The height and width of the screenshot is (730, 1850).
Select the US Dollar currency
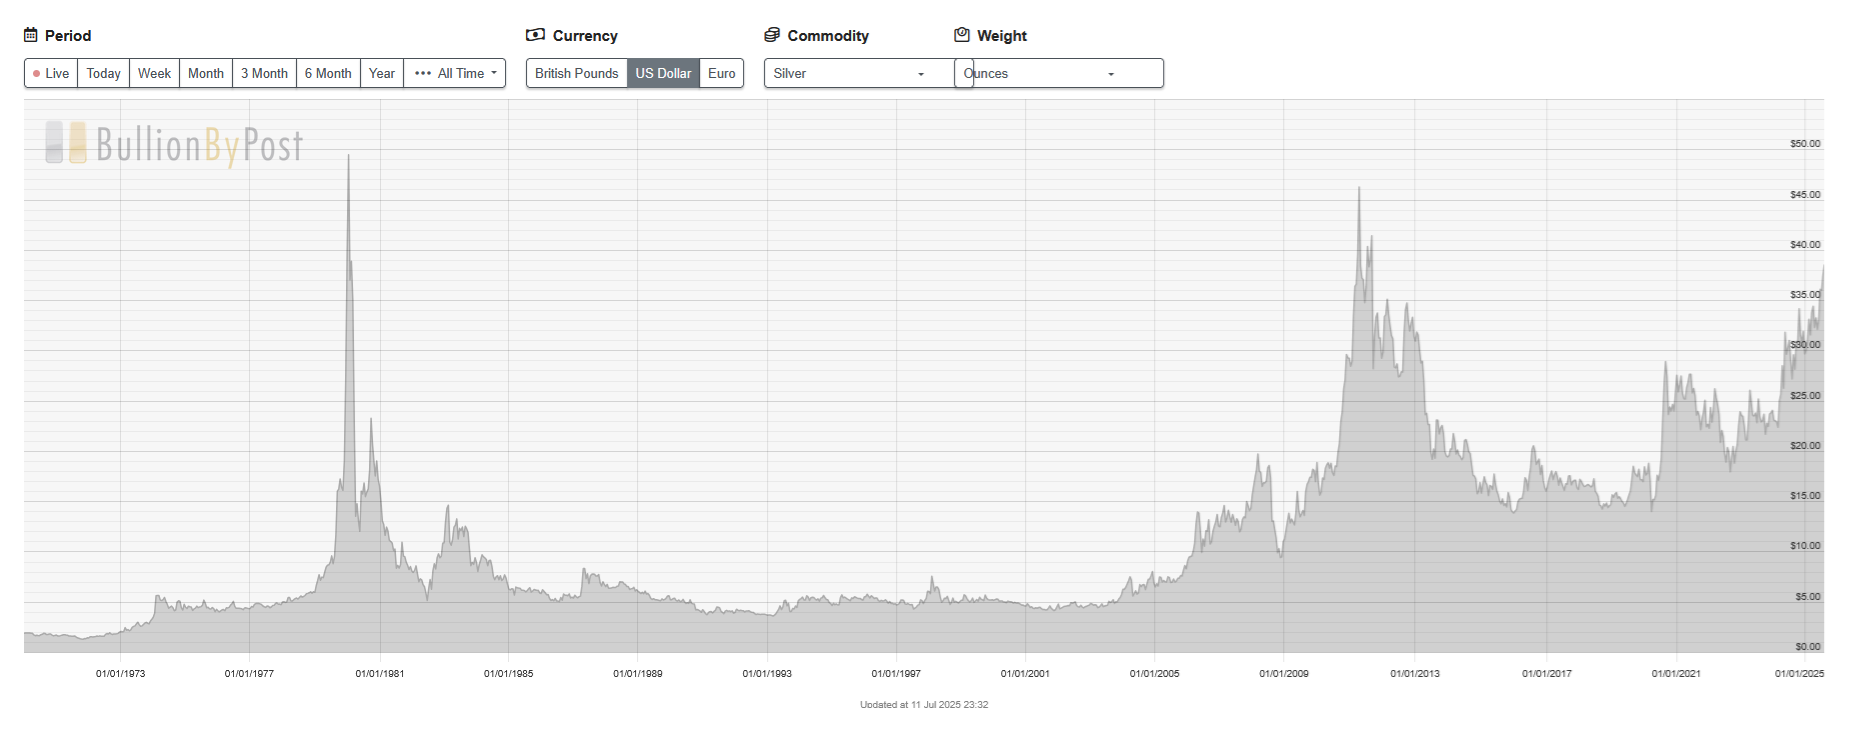pos(664,73)
